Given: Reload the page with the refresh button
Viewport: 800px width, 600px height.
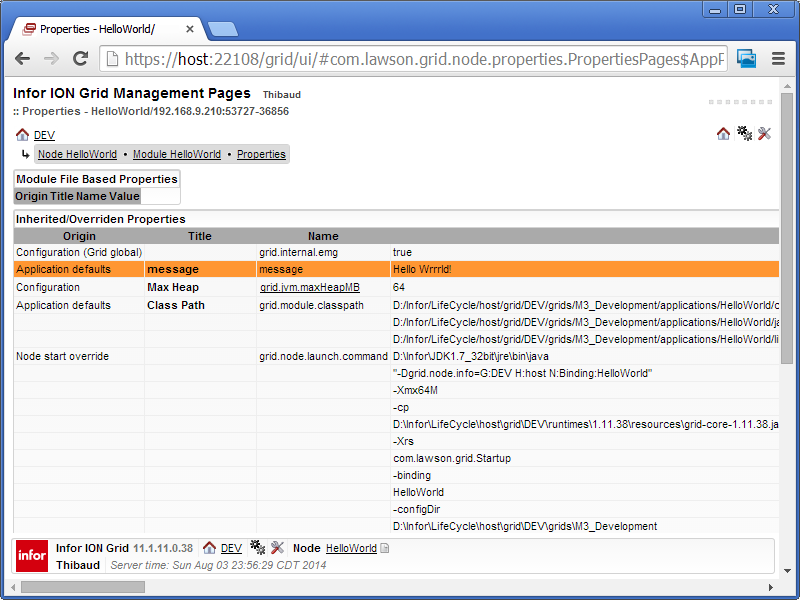Looking at the screenshot, I should click(x=80, y=59).
